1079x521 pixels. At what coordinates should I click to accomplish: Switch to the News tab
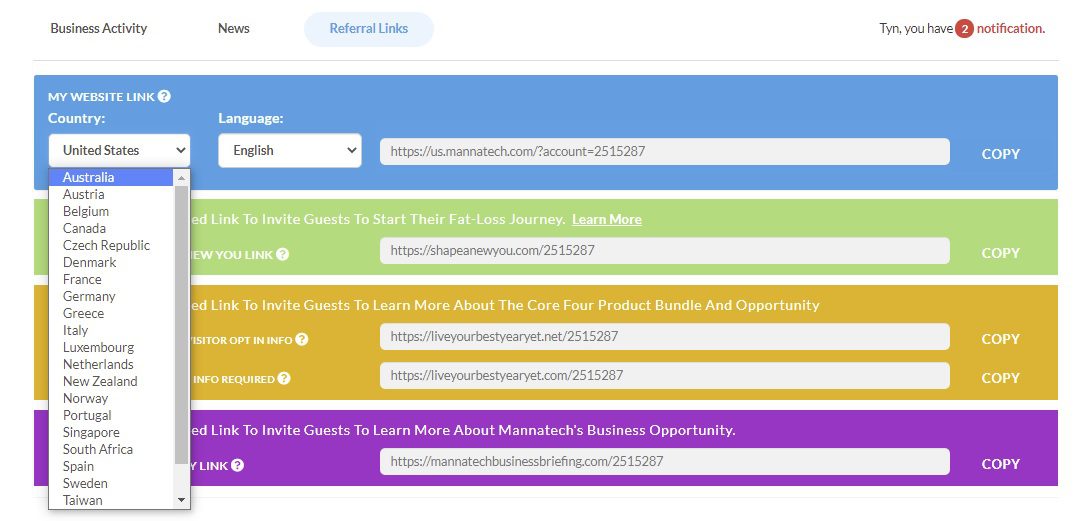pos(233,29)
